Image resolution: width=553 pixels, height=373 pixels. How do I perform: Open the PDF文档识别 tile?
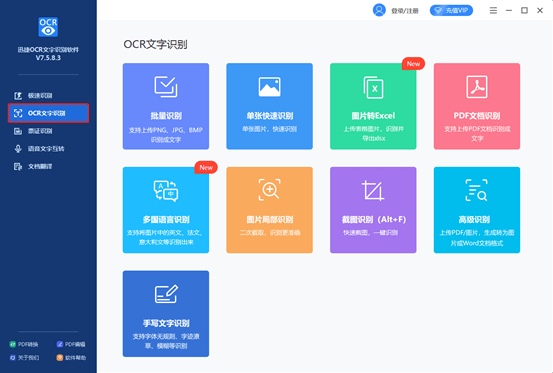477,106
